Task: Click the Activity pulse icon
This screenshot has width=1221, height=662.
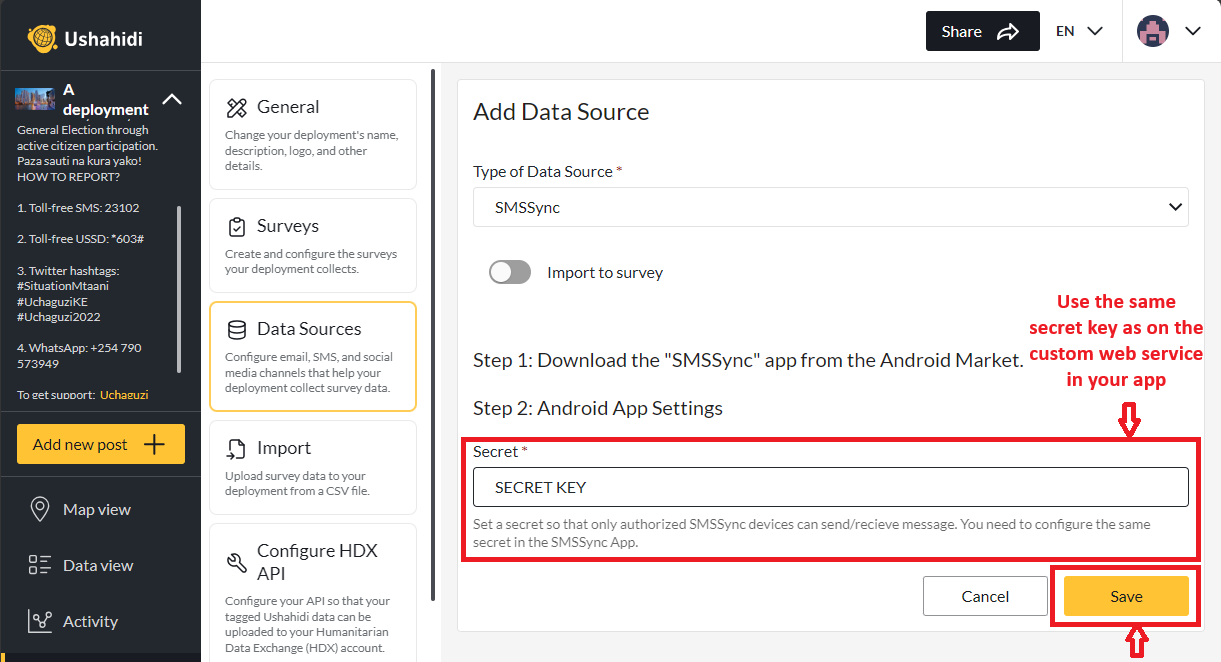Action: [x=41, y=621]
